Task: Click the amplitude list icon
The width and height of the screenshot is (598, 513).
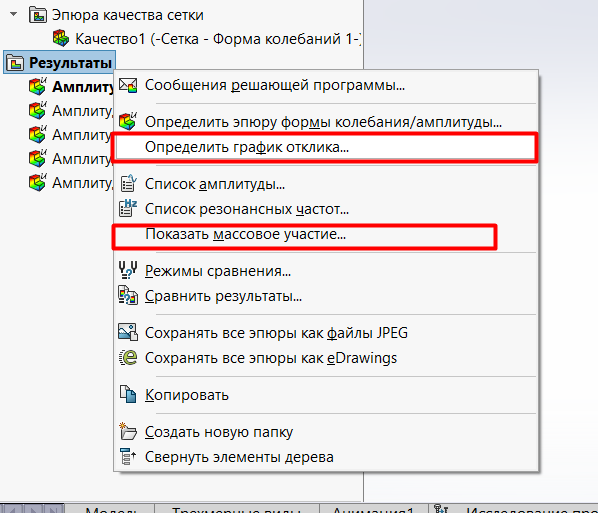Action: coord(128,183)
